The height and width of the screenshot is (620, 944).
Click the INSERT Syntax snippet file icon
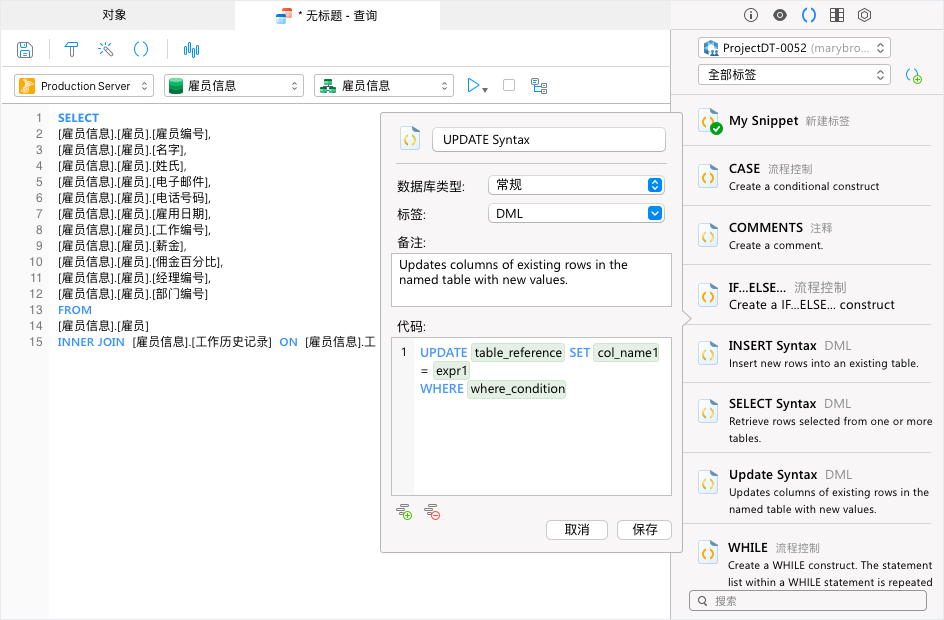point(709,354)
